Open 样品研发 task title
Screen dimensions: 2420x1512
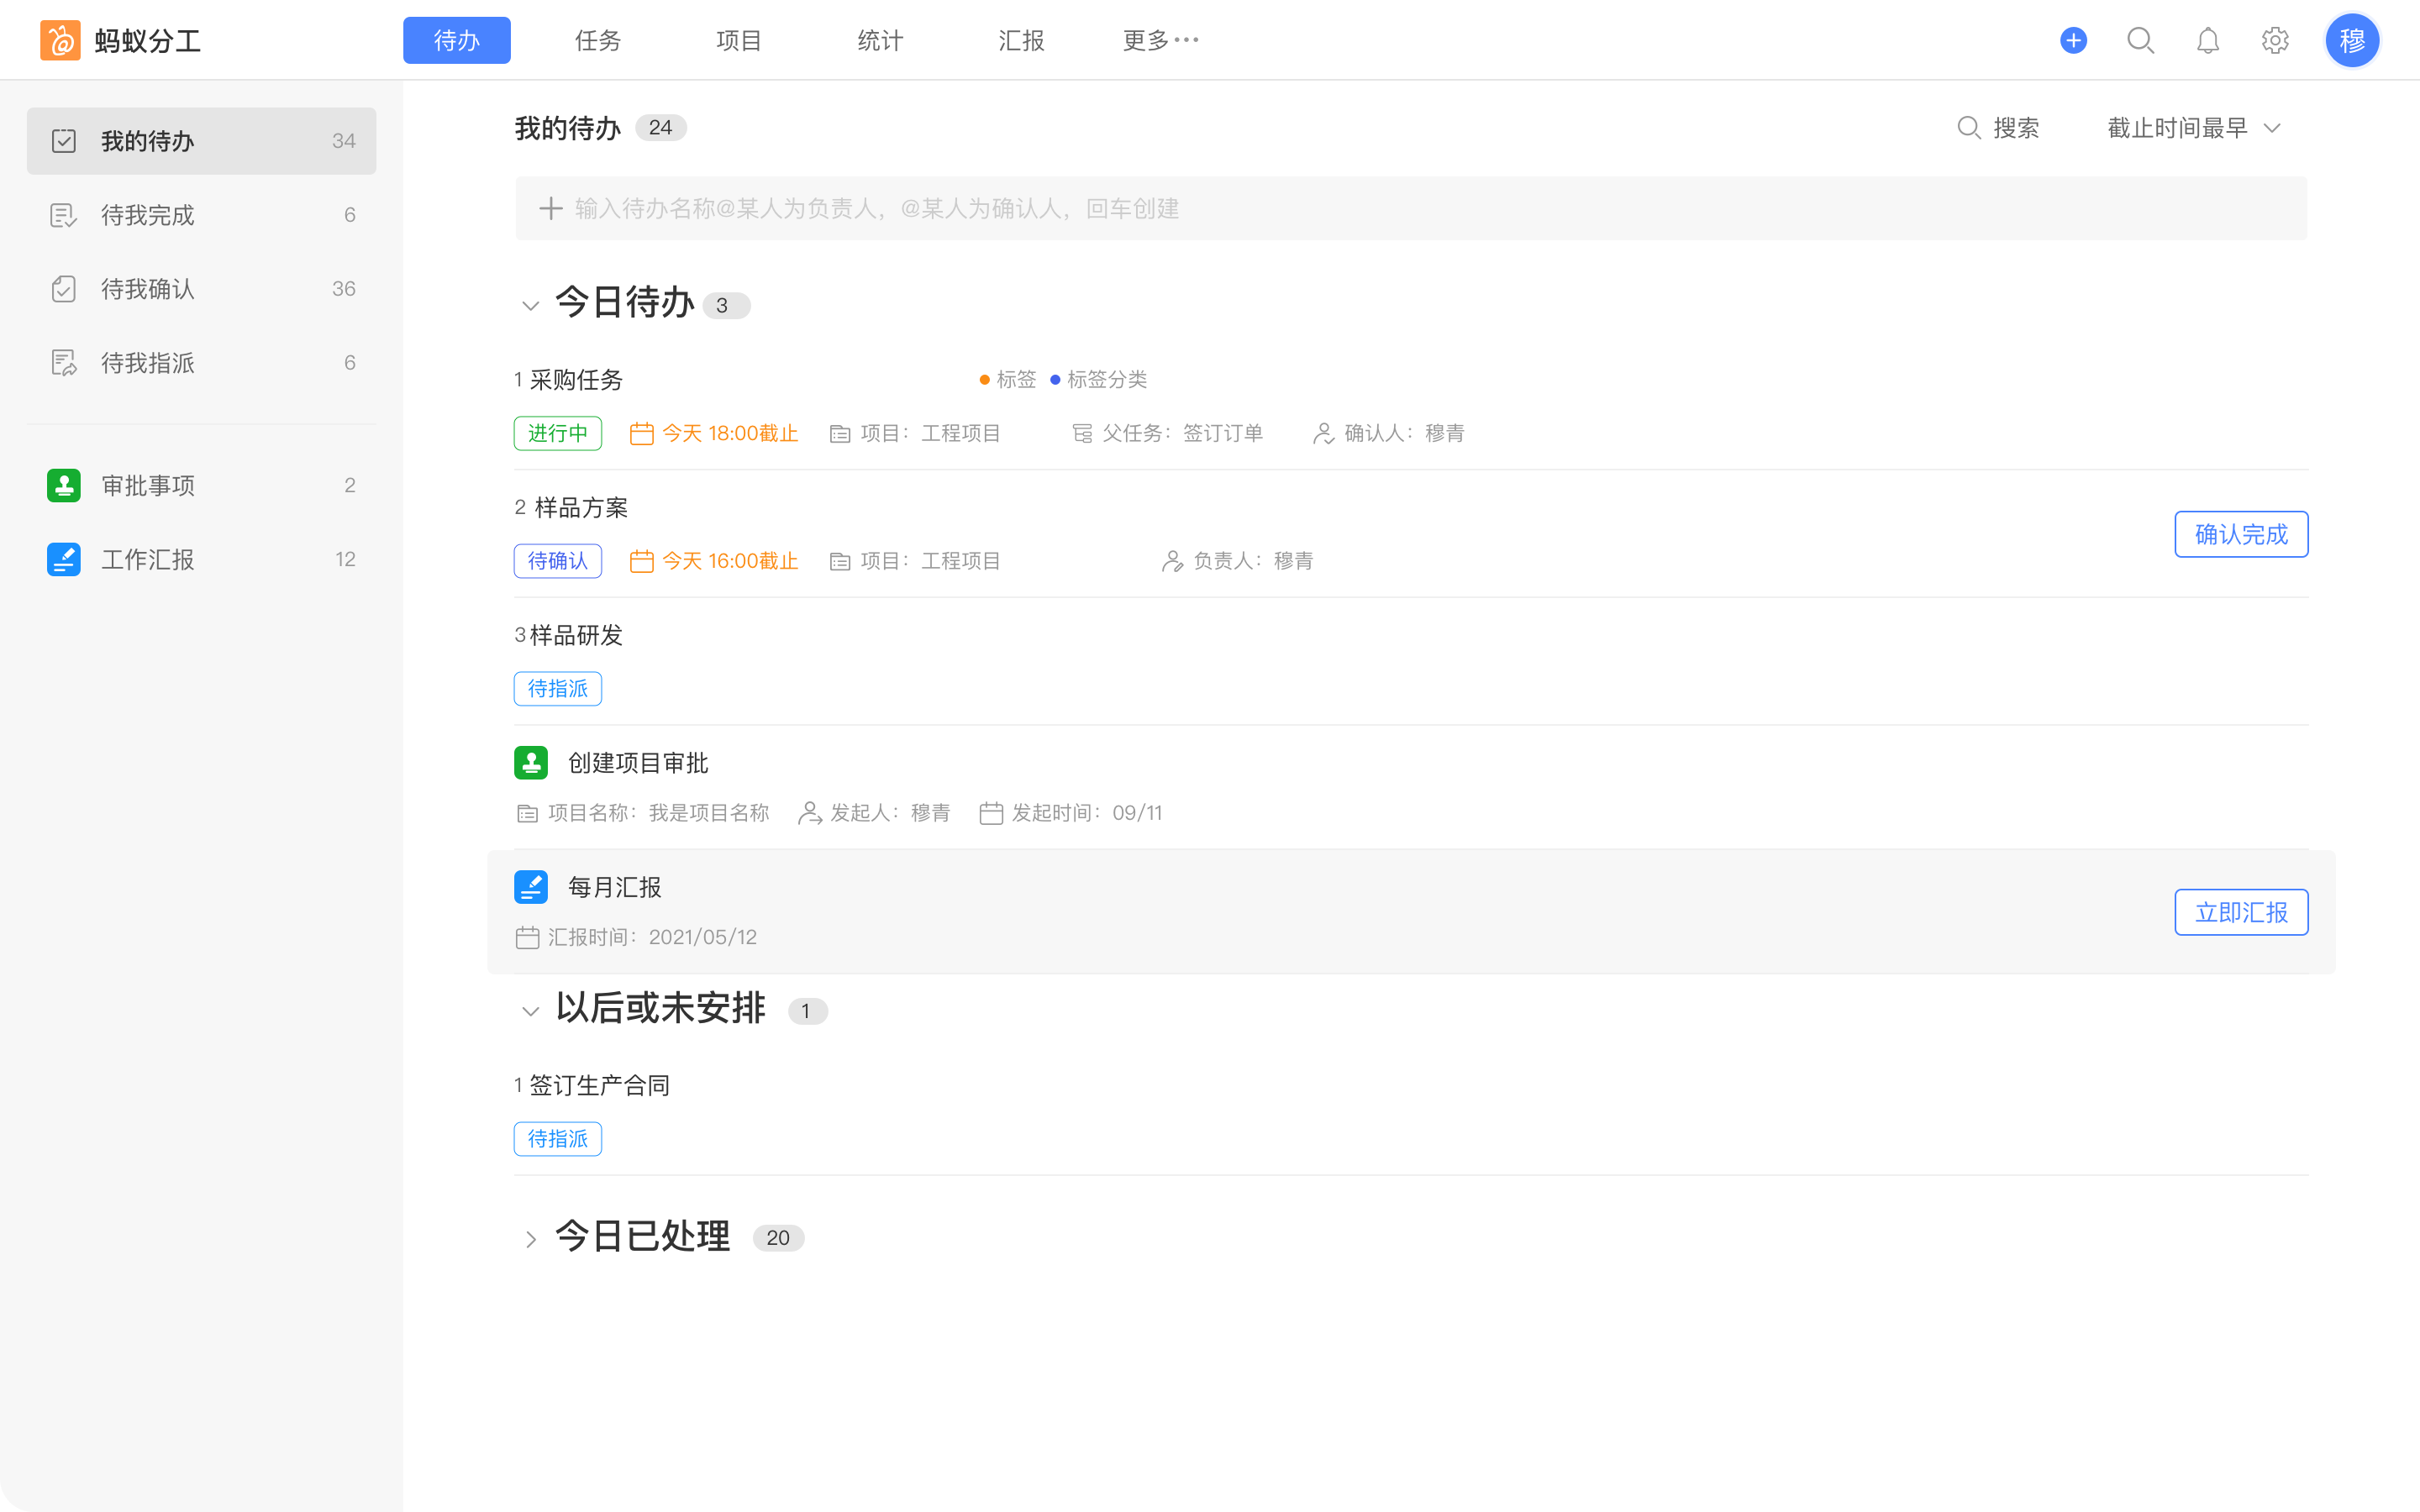point(576,635)
